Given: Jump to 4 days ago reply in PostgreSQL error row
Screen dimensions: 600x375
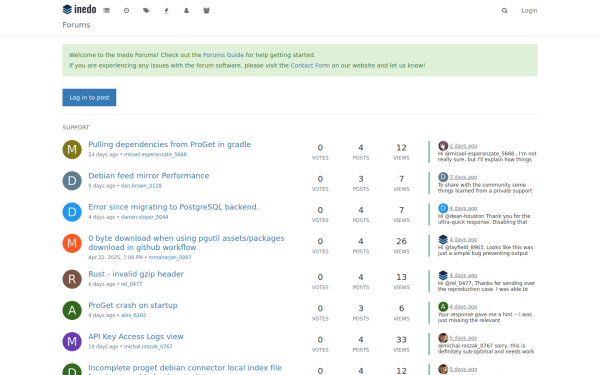Looking at the screenshot, I should (x=463, y=209).
